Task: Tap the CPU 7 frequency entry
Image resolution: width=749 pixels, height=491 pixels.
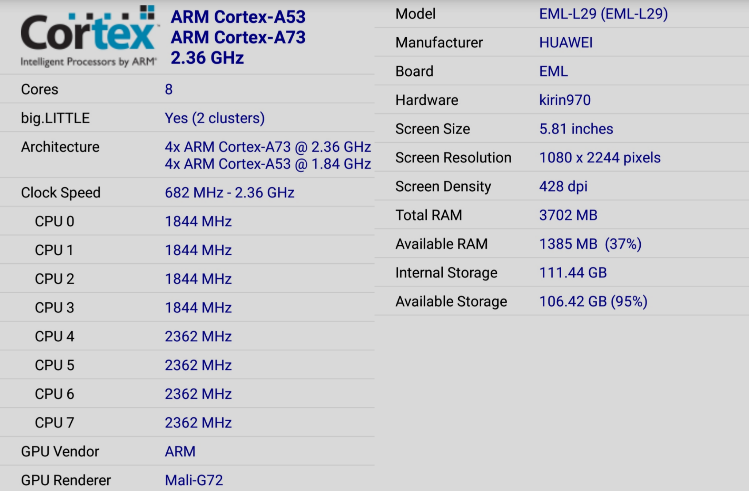Action: click(x=187, y=423)
